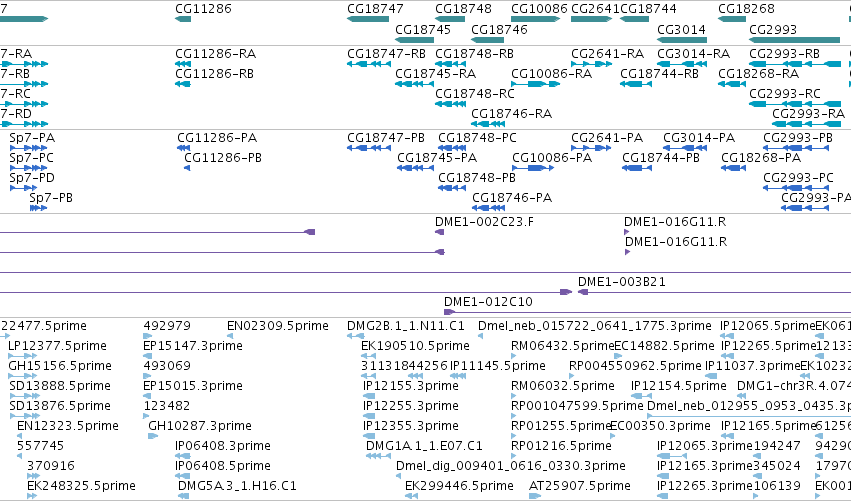Open protein CG18268-PA
The height and width of the screenshot is (501, 851).
(x=761, y=158)
